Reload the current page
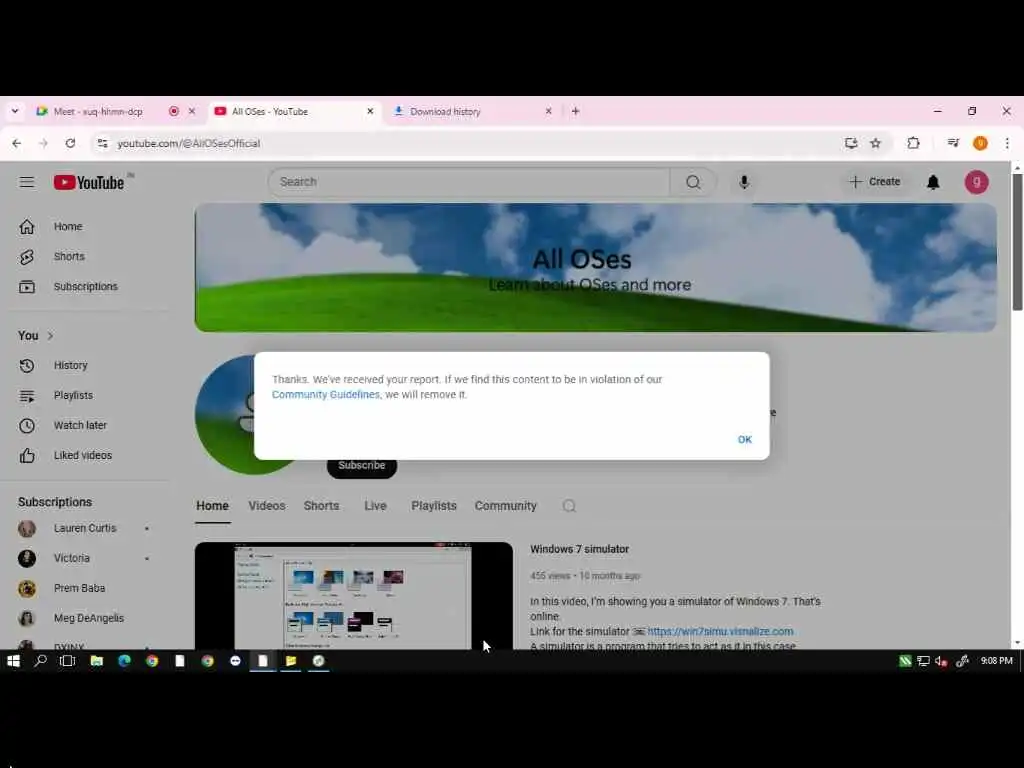This screenshot has width=1024, height=768. (71, 143)
